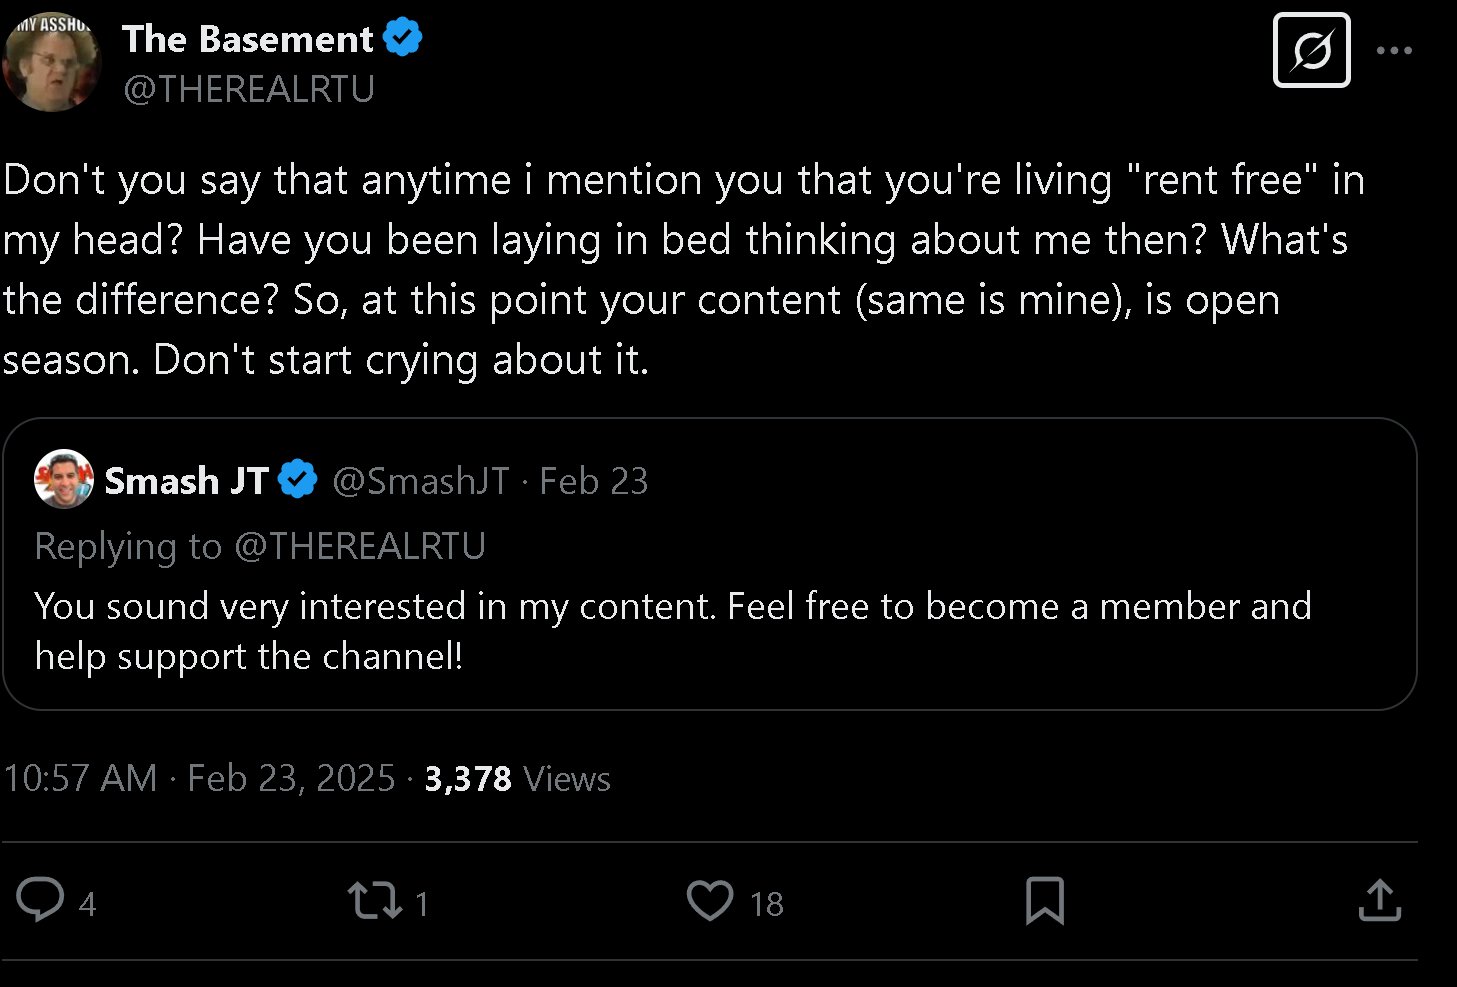The height and width of the screenshot is (987, 1457).
Task: Open the @THEREALRTU handle under The Basement
Action: click(249, 89)
